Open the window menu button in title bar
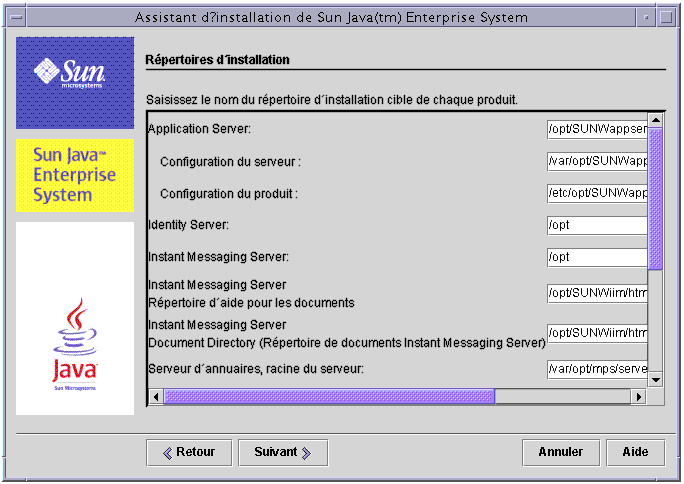Viewport: 684px width, 484px height. tap(17, 17)
